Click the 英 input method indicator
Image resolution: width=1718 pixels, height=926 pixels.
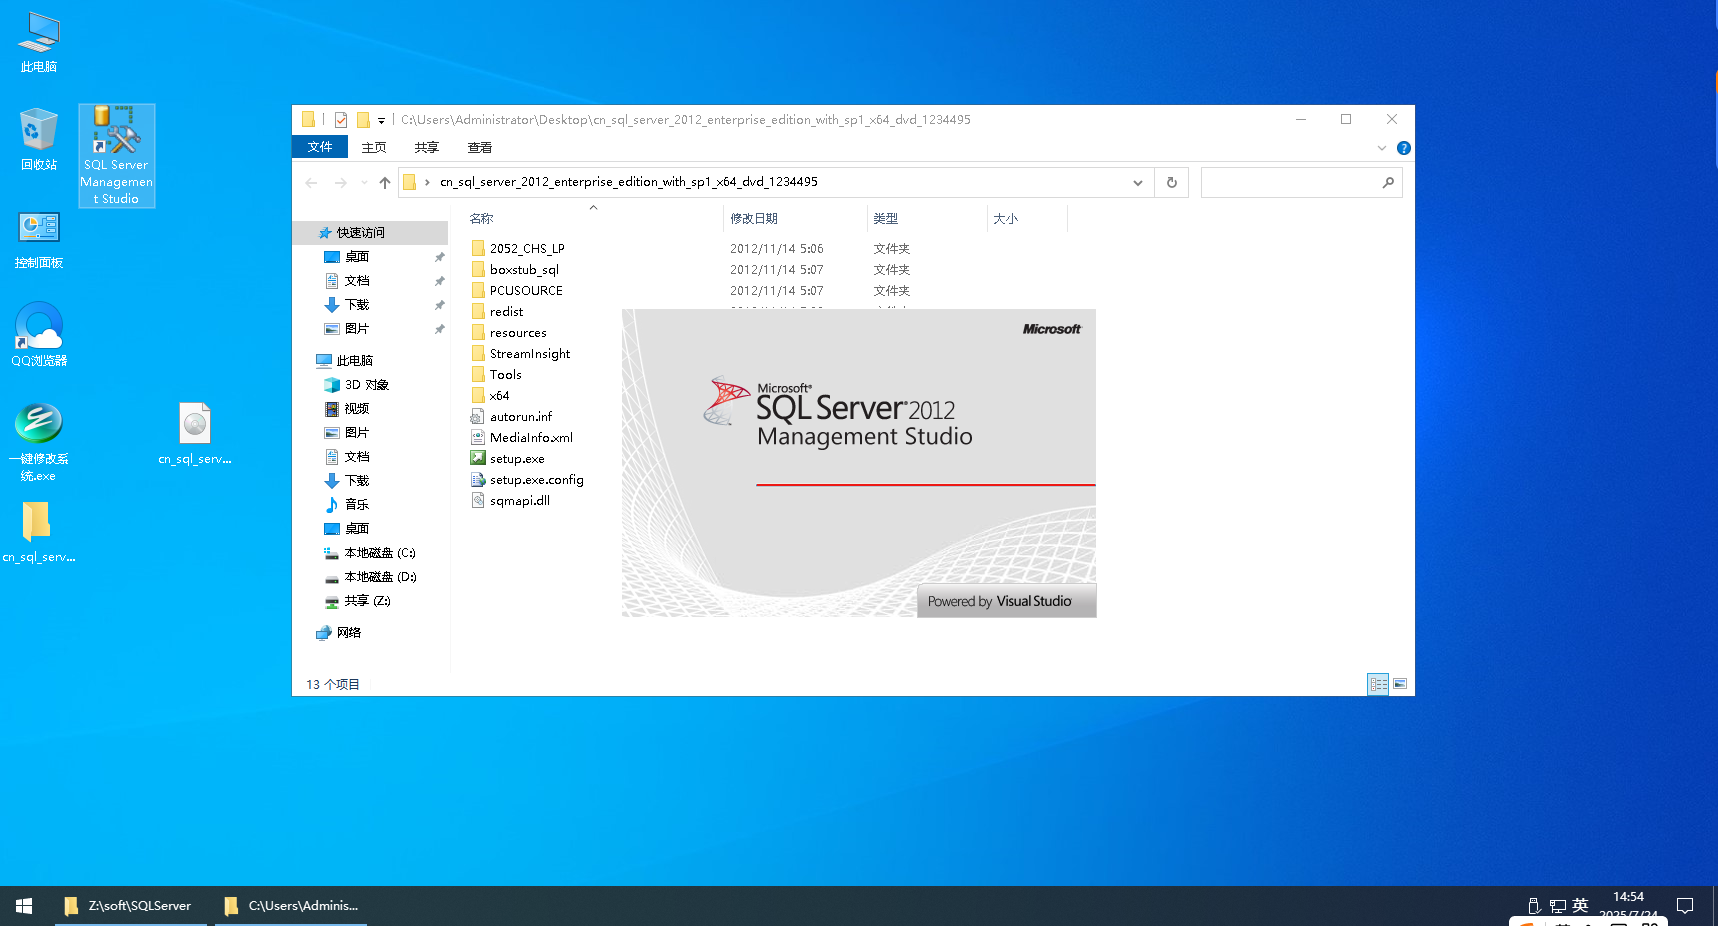pos(1580,905)
